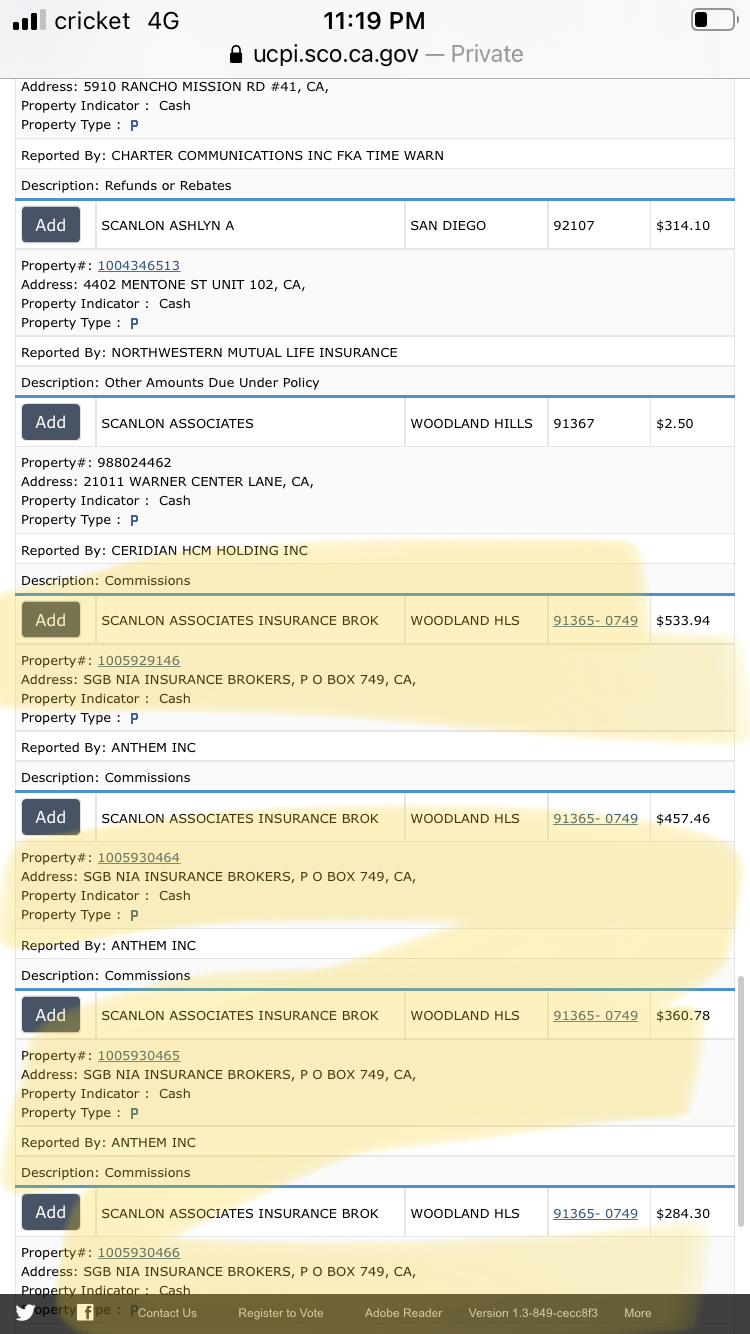The width and height of the screenshot is (750, 1334).
Task: Click Add button for SCANLON ASHLYN A
Action: coord(51,225)
